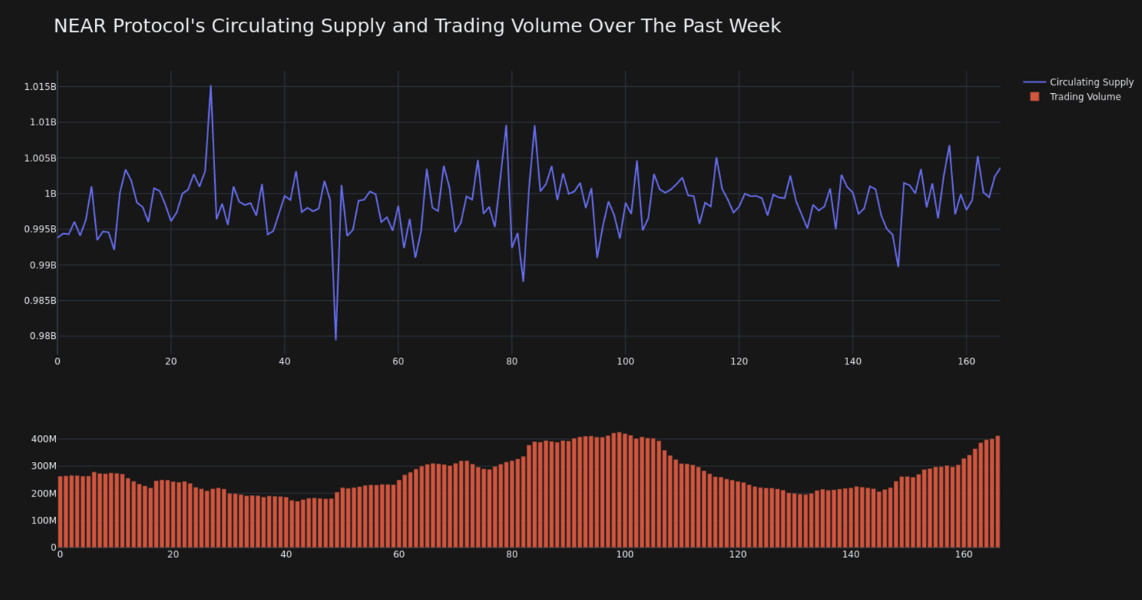Click the red Trading Volume legend square

[1034, 97]
